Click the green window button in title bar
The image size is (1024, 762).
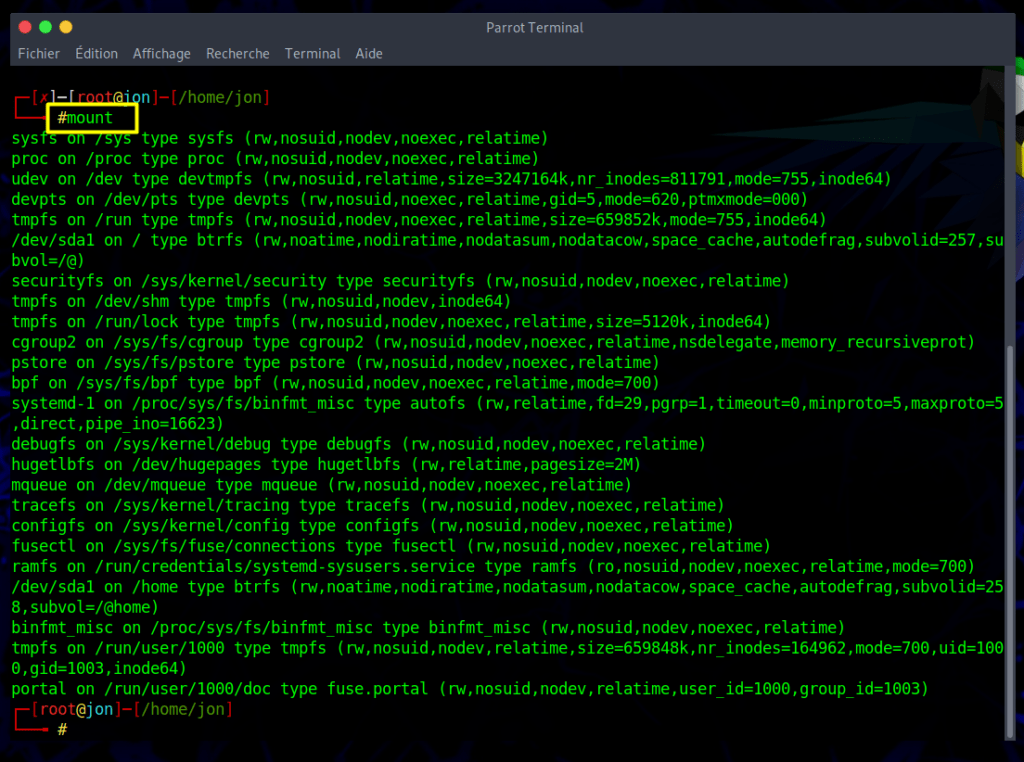(45, 27)
